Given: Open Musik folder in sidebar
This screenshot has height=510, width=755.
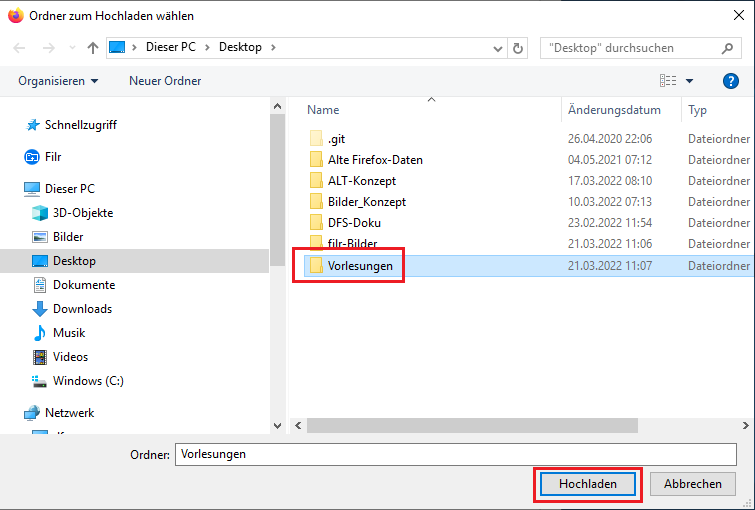Looking at the screenshot, I should (x=69, y=333).
